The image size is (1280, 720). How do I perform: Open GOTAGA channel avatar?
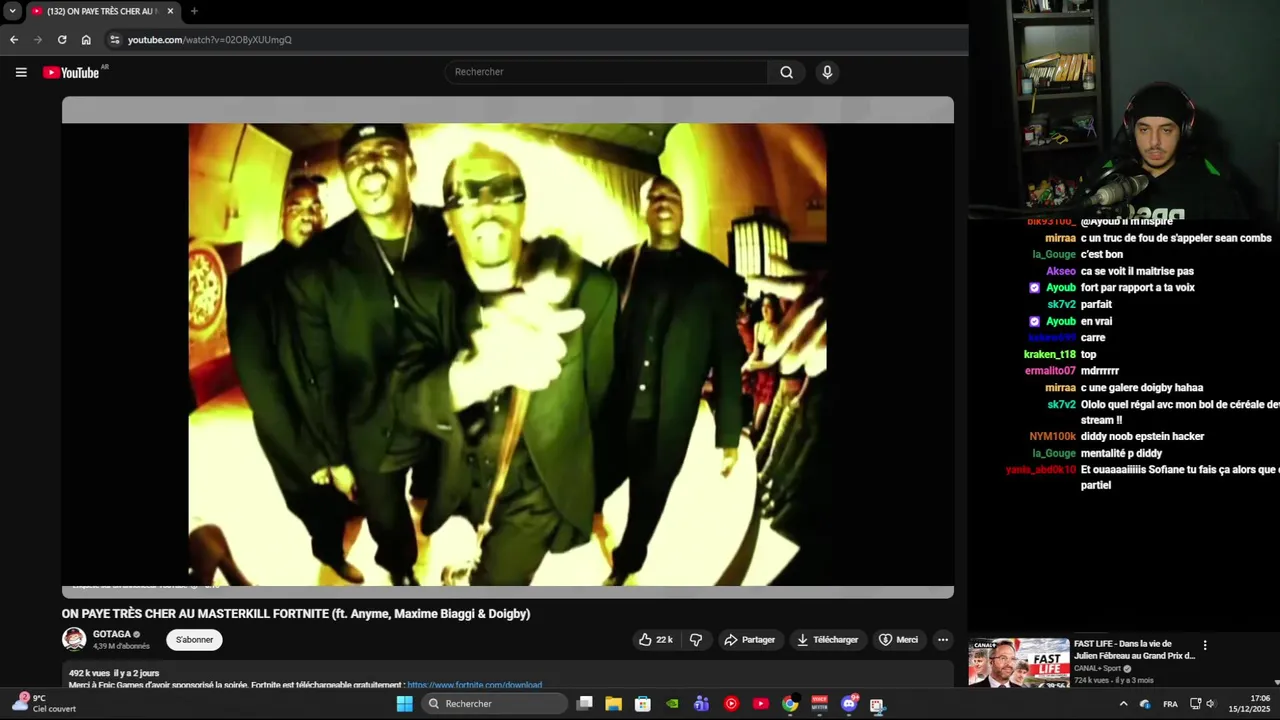click(x=74, y=639)
